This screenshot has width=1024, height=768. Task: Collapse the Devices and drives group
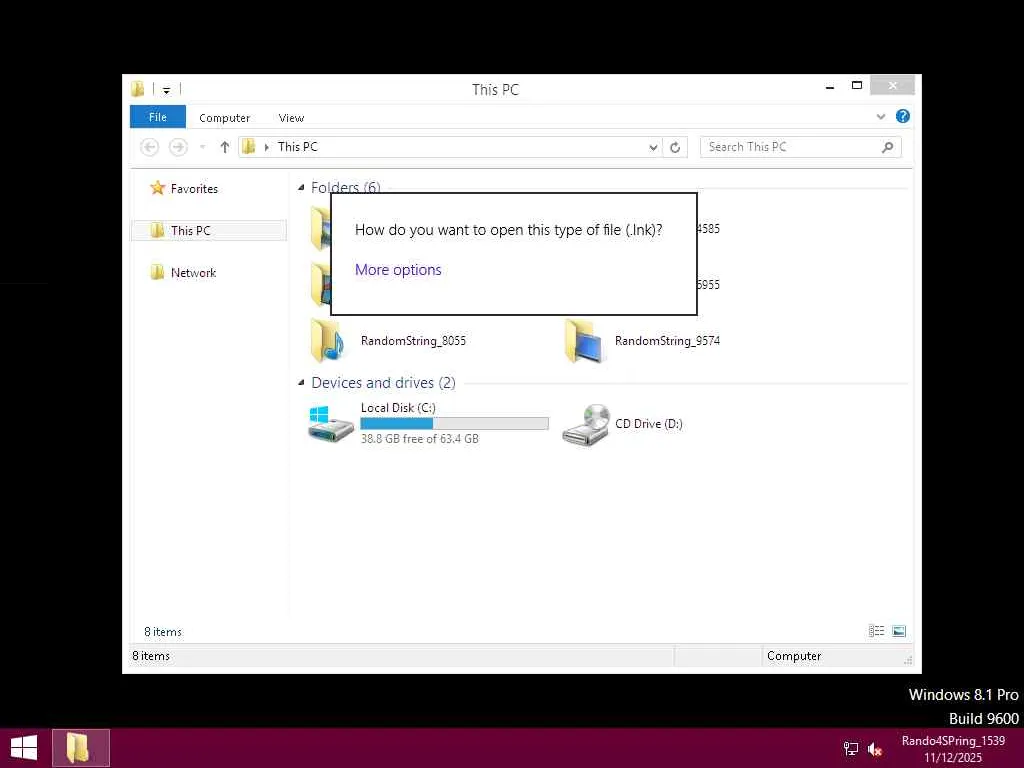tap(301, 383)
